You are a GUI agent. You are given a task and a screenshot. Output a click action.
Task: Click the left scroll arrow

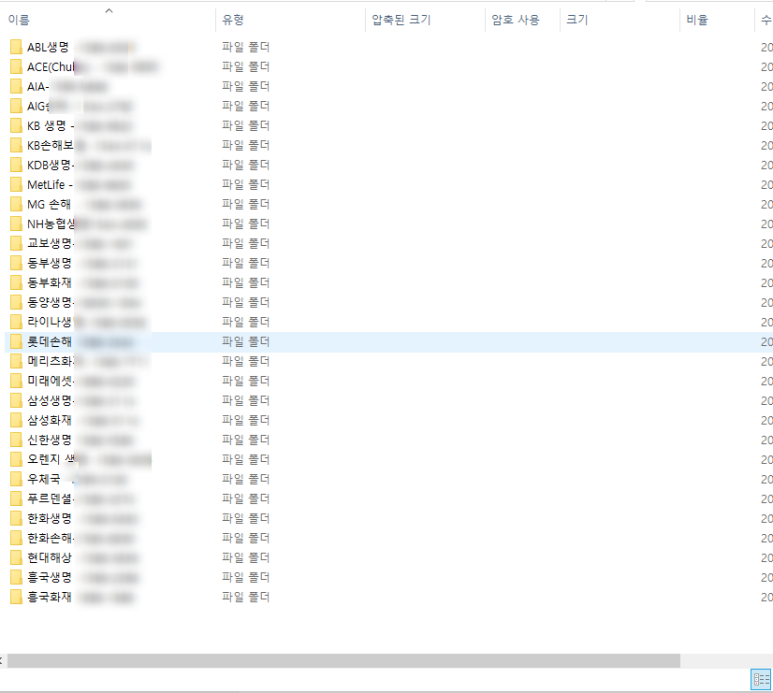point(1,661)
